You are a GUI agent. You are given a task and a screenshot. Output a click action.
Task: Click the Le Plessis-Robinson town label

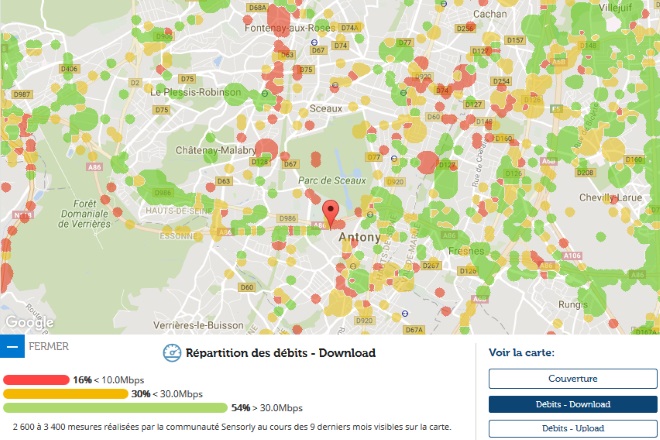click(x=196, y=91)
